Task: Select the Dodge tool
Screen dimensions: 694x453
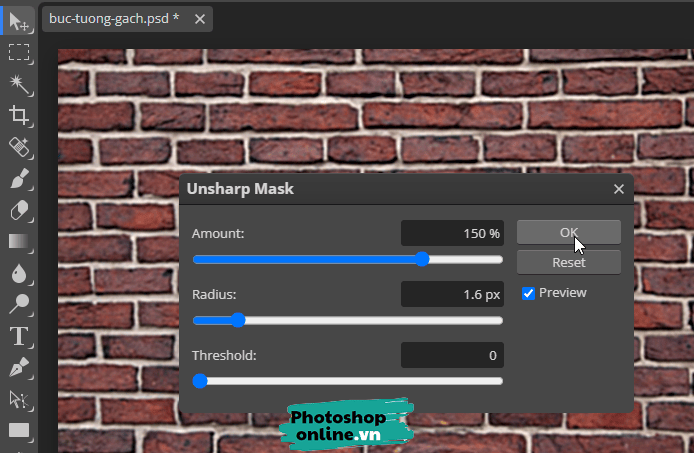Action: (x=19, y=304)
